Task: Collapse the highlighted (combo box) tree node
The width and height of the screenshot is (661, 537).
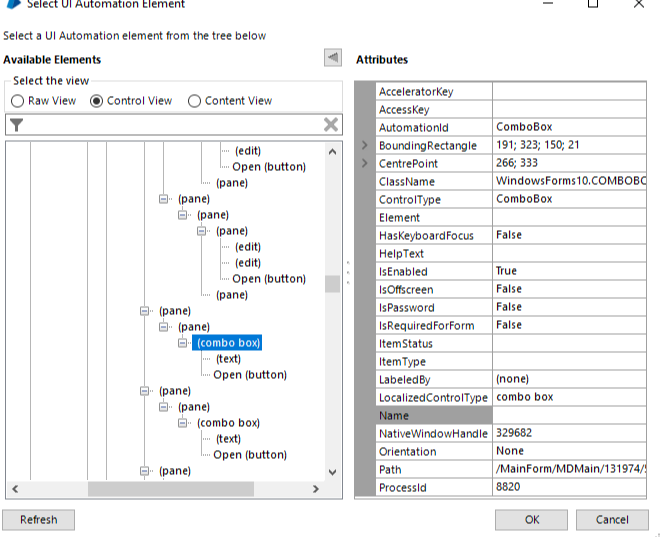Action: pyautogui.click(x=183, y=343)
